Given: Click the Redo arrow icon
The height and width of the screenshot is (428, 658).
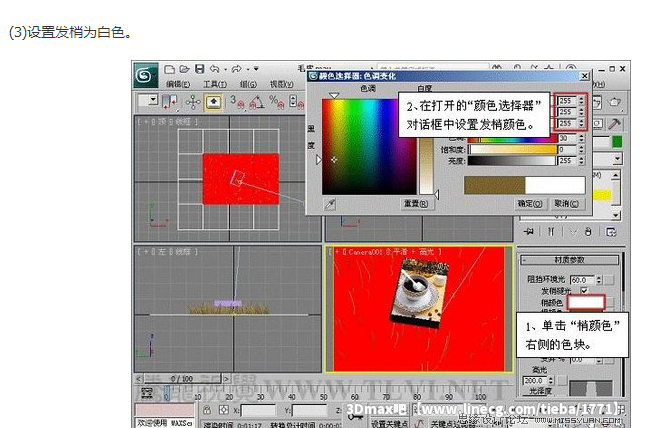Looking at the screenshot, I should click(x=237, y=69).
